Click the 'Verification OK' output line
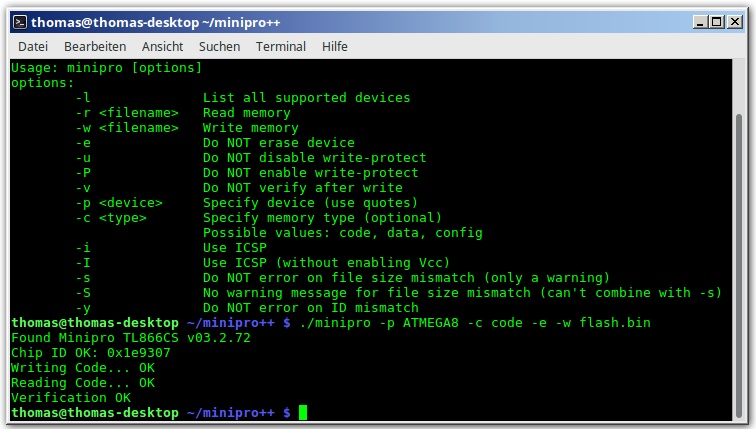This screenshot has width=756, height=429. (71, 398)
